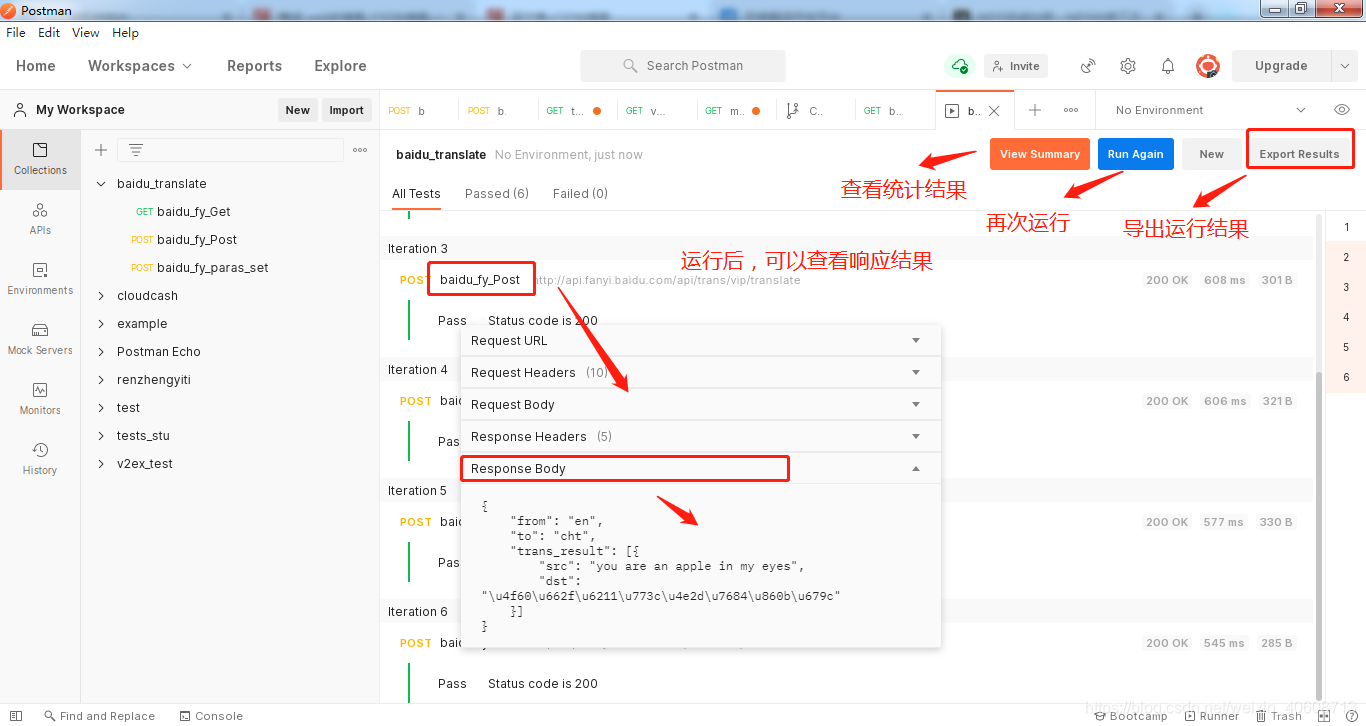Click the View Summary button
This screenshot has height=726, width=1366.
1040,154
